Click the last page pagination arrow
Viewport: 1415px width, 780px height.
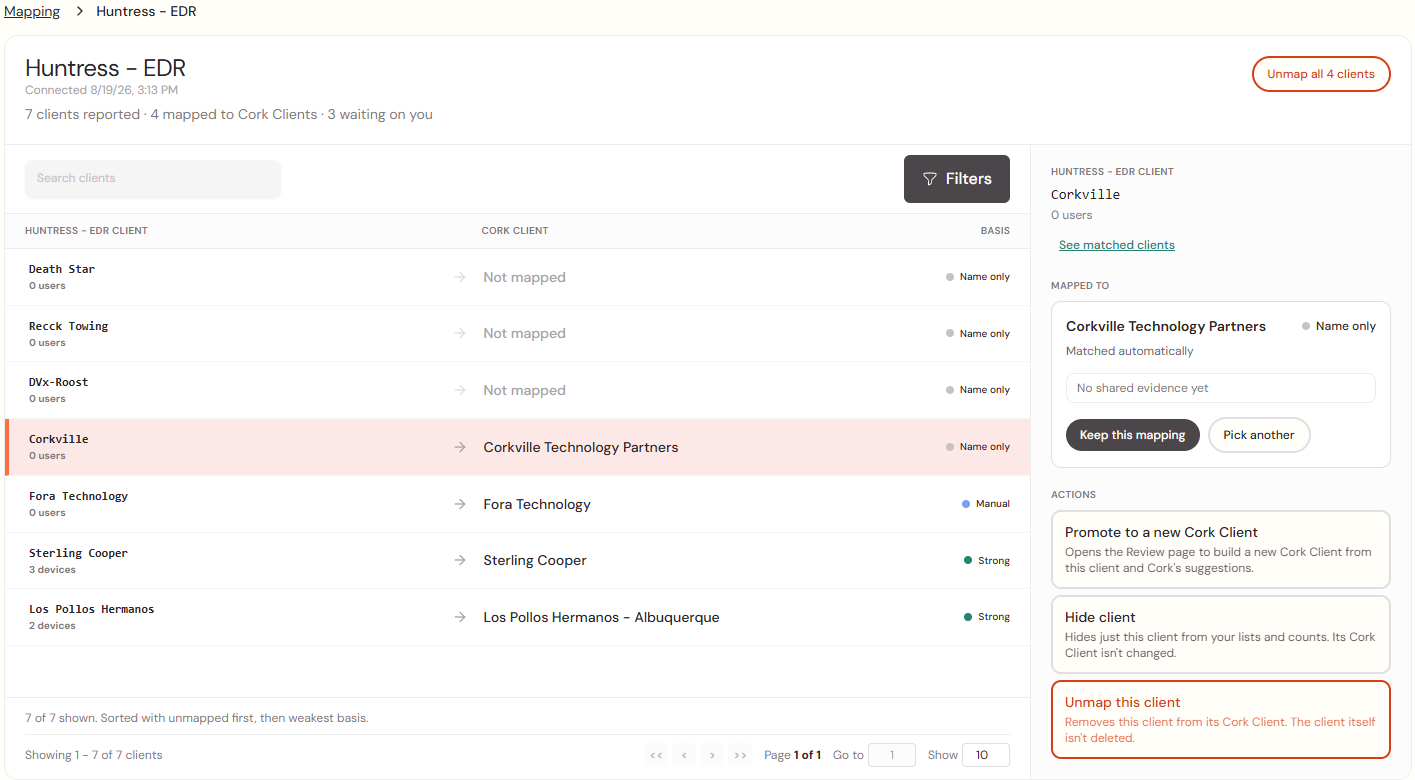pyautogui.click(x=740, y=755)
